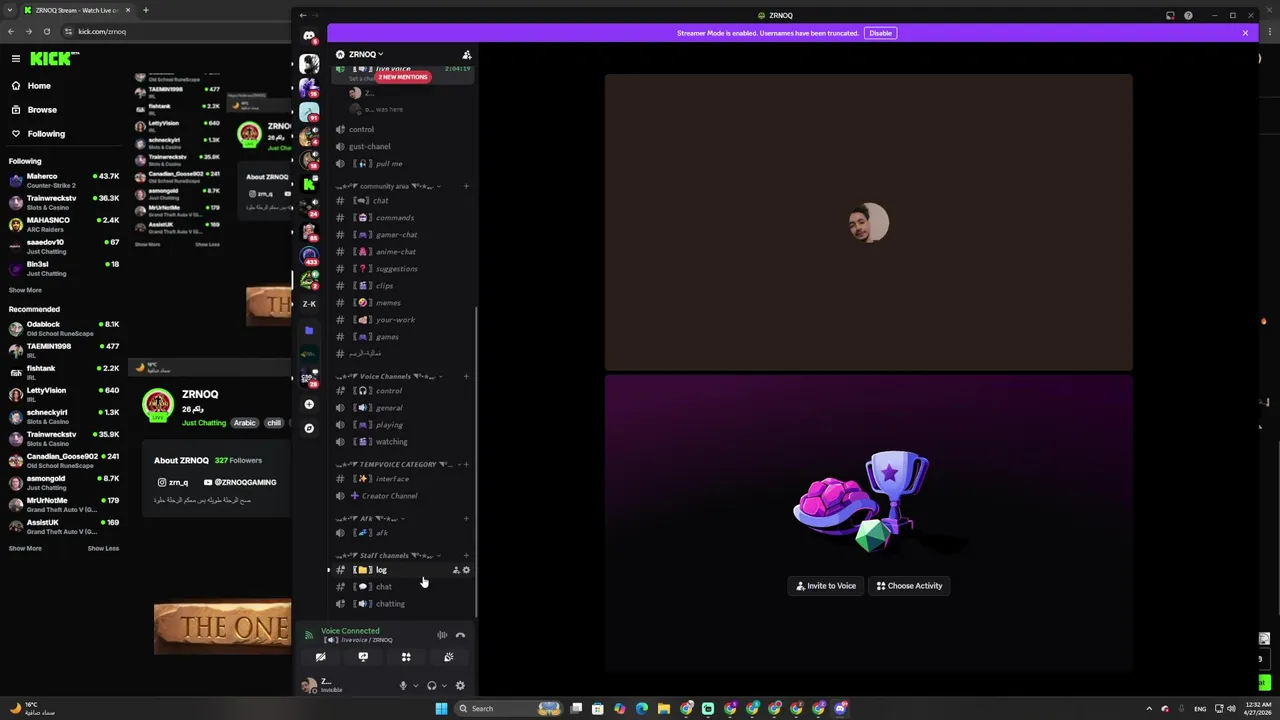This screenshot has height=720, width=1280.
Task: Click Invite to Voice button
Action: [826, 586]
